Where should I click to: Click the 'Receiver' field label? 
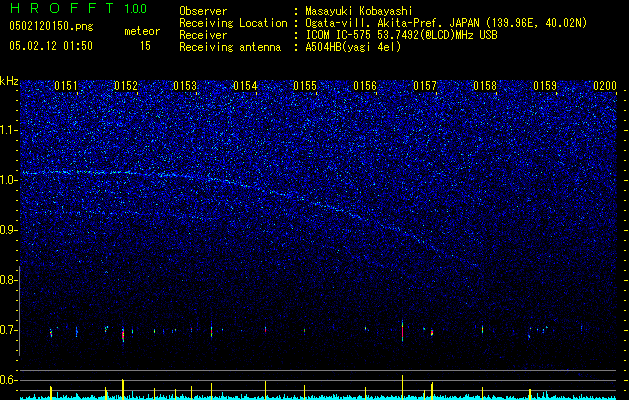[x=203, y=35]
